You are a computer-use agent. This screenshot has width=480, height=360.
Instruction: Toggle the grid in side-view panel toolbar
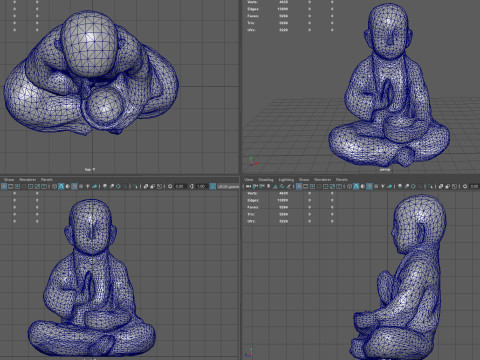click(299, 186)
